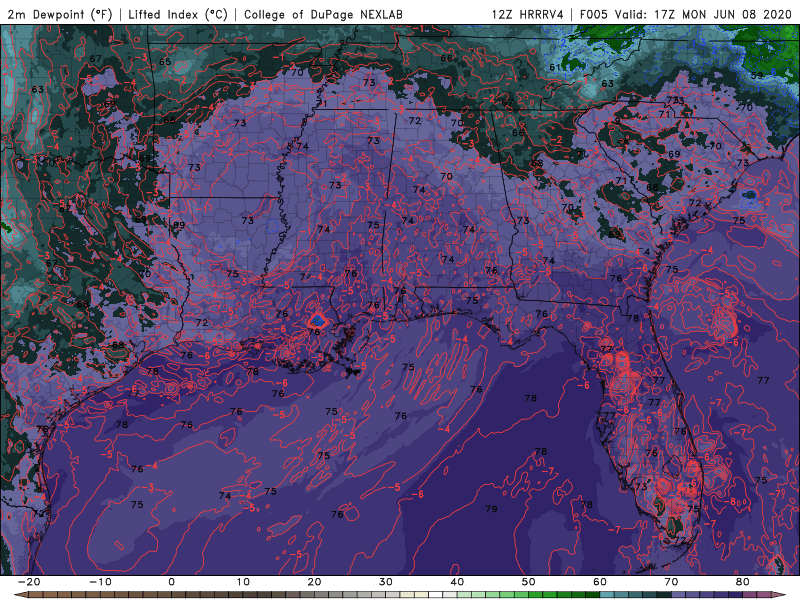Click the '-10' color scale label
800x600 pixels.
click(100, 582)
